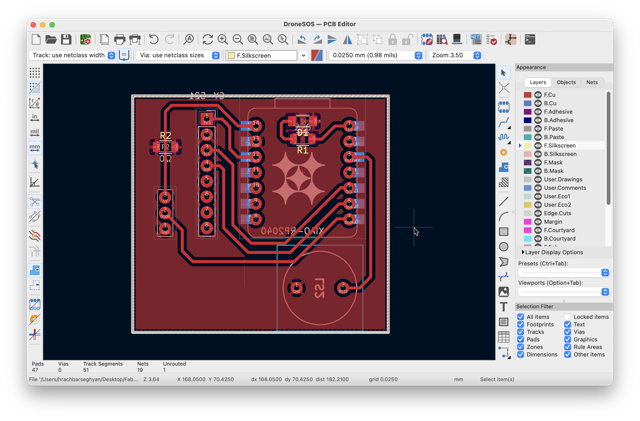640x421 pixels.
Task: Open the Presets combo box
Action: (564, 272)
